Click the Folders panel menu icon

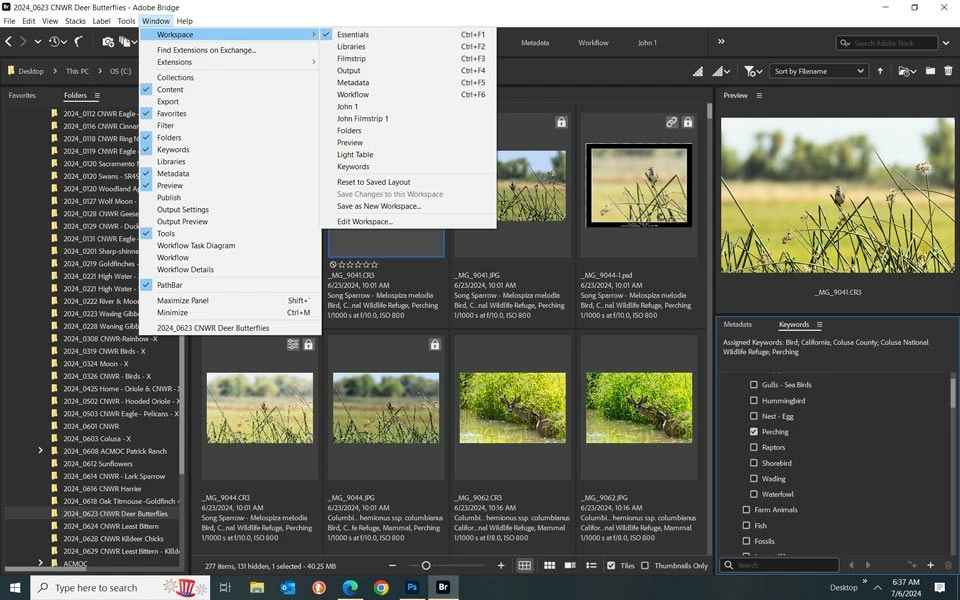point(97,96)
